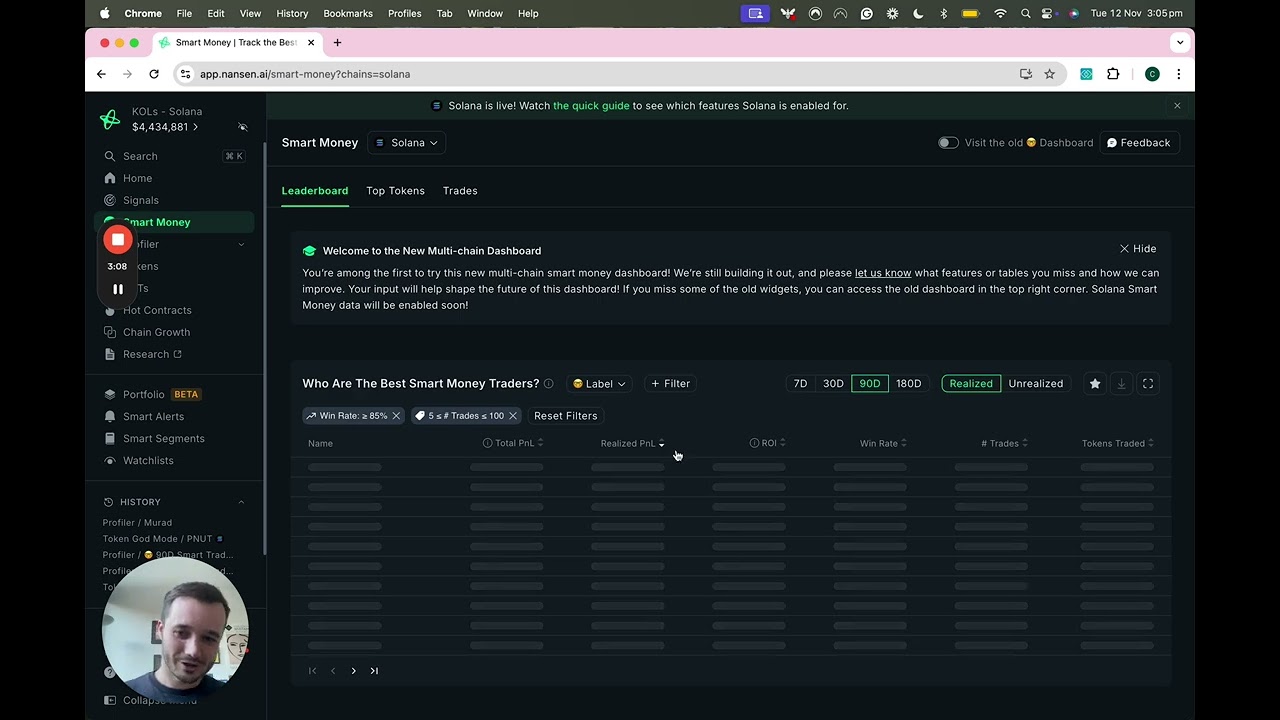Switch to Unrealized PnL
The image size is (1280, 720).
tap(1035, 384)
